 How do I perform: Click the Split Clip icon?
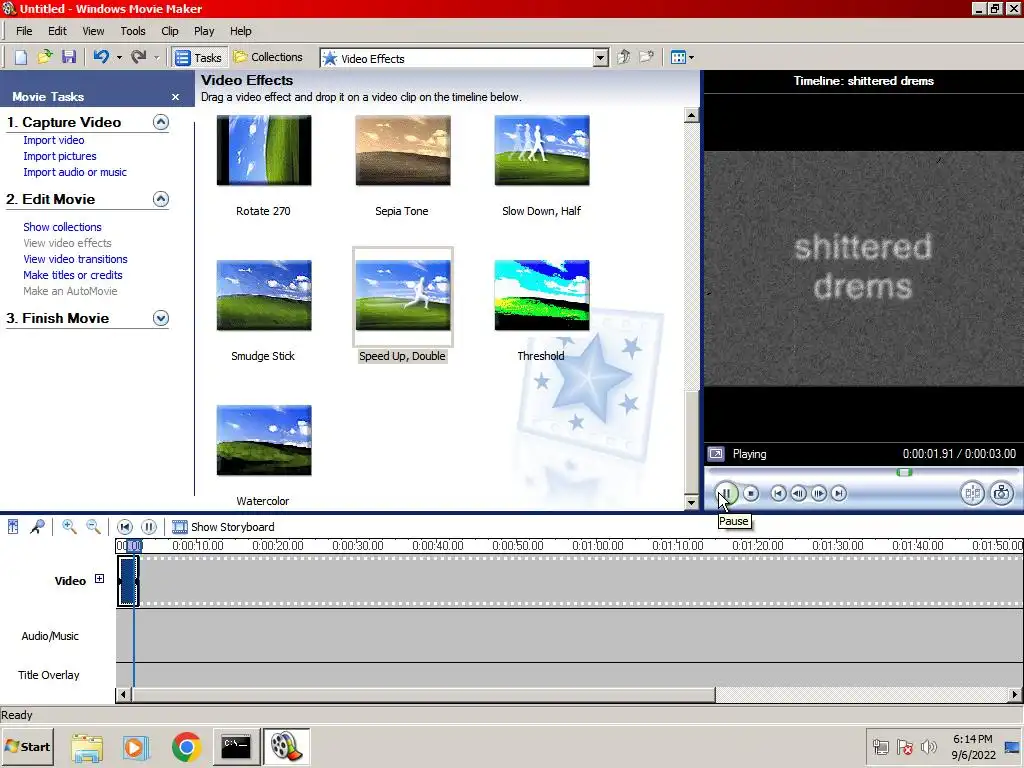pyautogui.click(x=972, y=493)
